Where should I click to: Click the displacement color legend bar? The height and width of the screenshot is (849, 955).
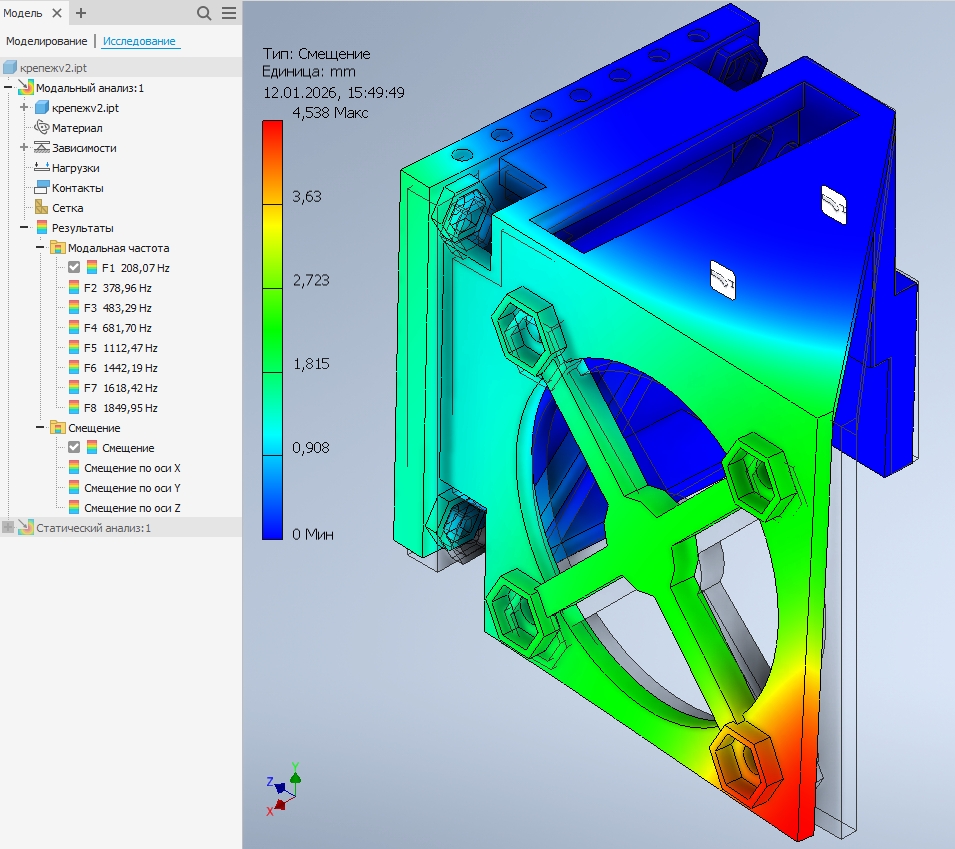click(272, 329)
